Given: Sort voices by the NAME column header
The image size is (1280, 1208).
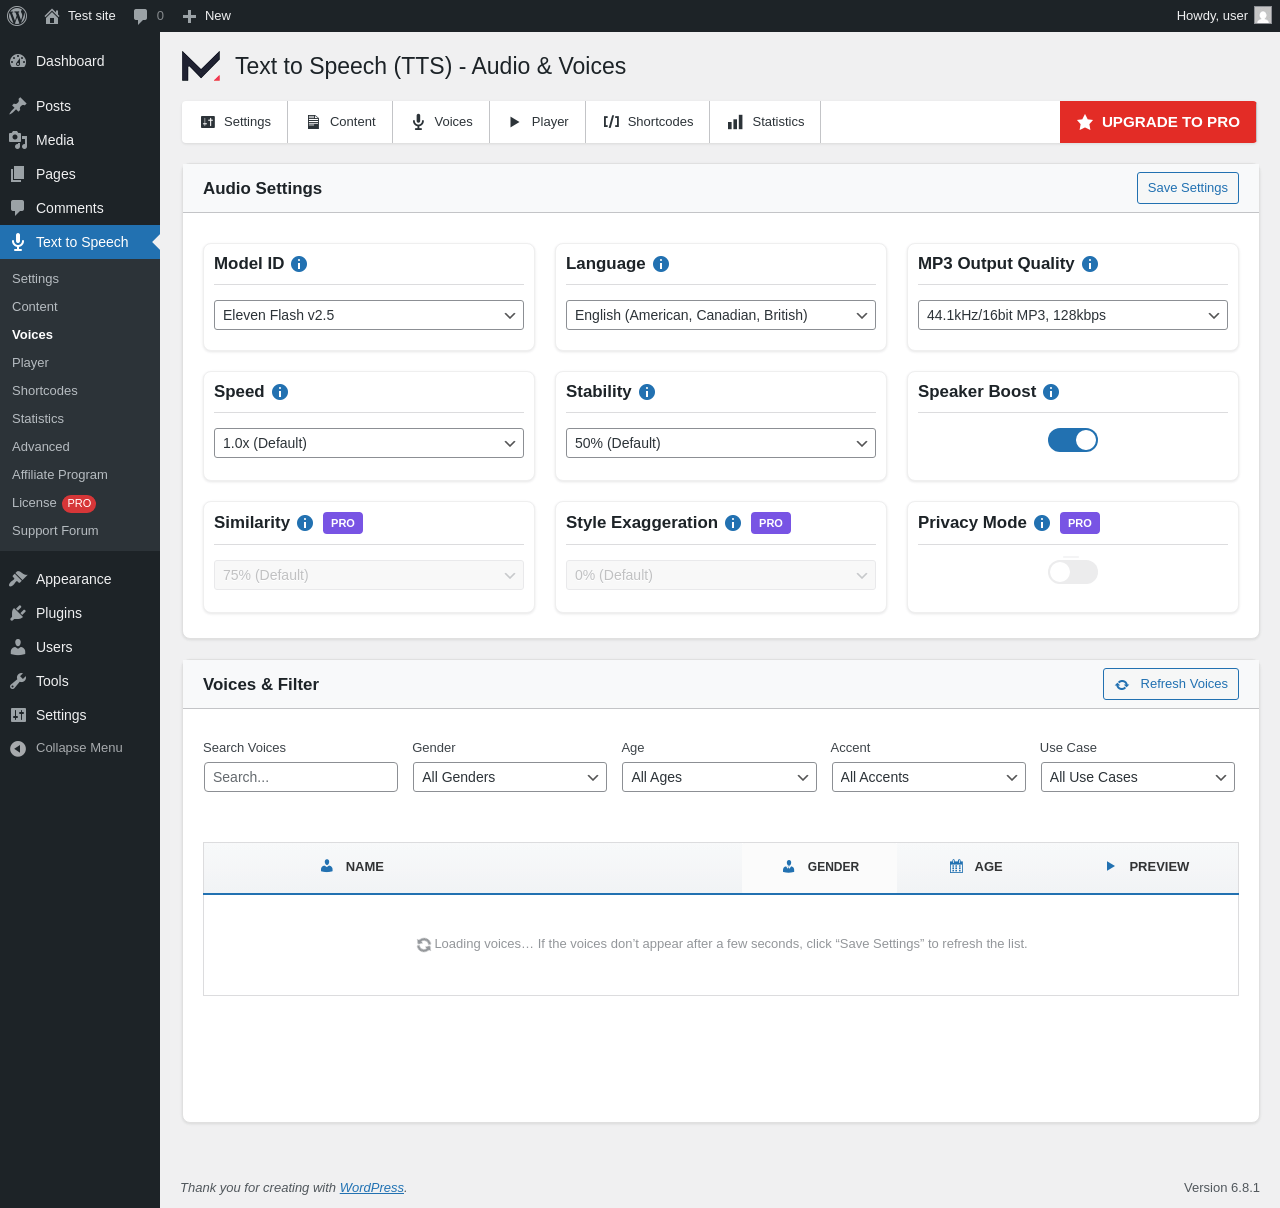Looking at the screenshot, I should coord(473,867).
